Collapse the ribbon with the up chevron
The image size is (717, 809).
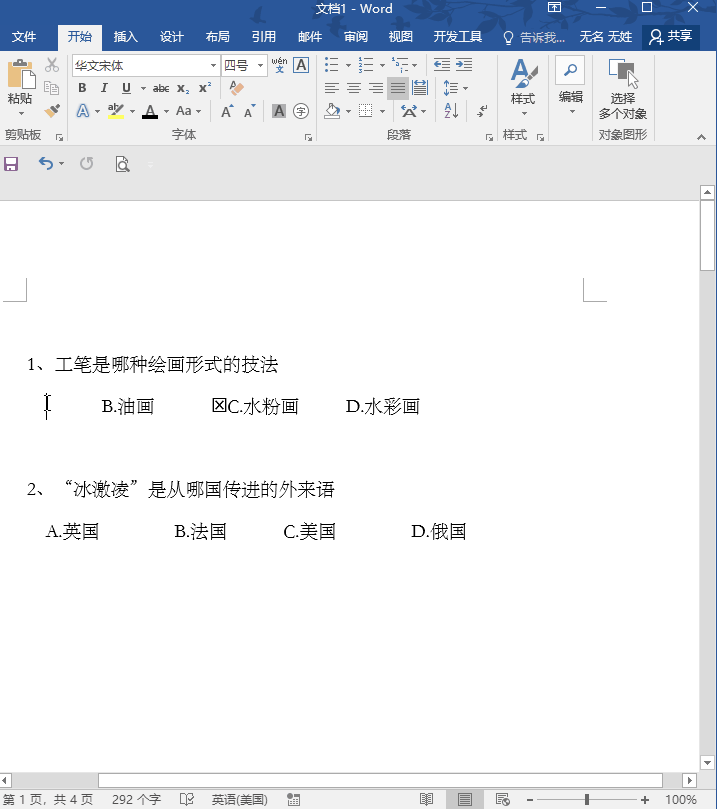(x=701, y=137)
